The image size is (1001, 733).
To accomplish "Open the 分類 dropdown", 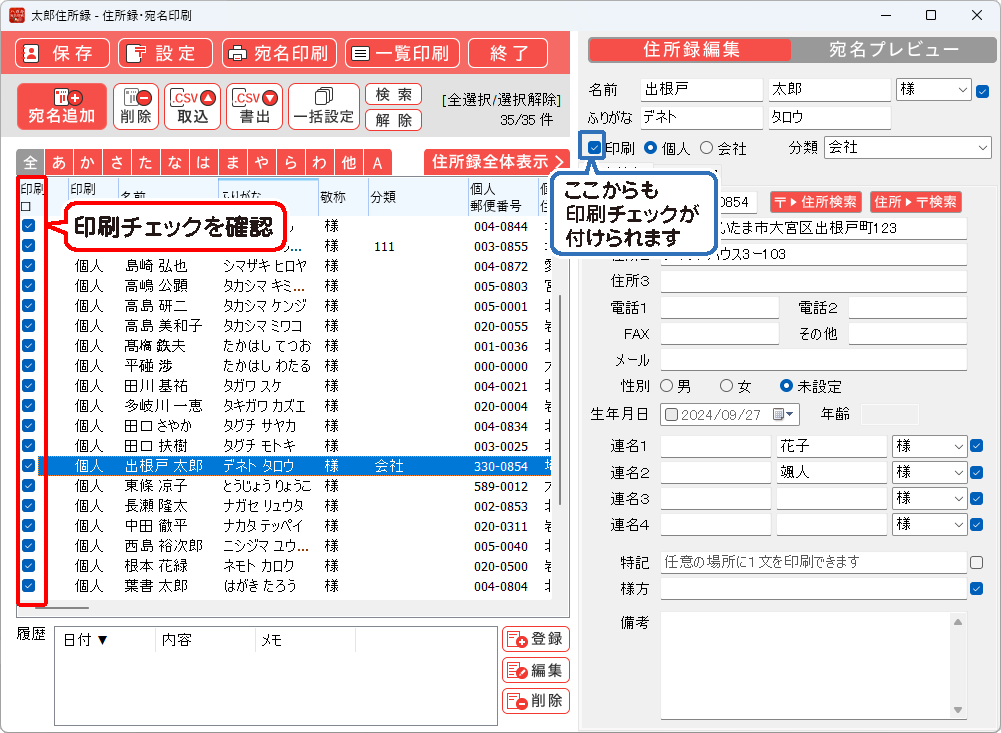I will click(982, 148).
